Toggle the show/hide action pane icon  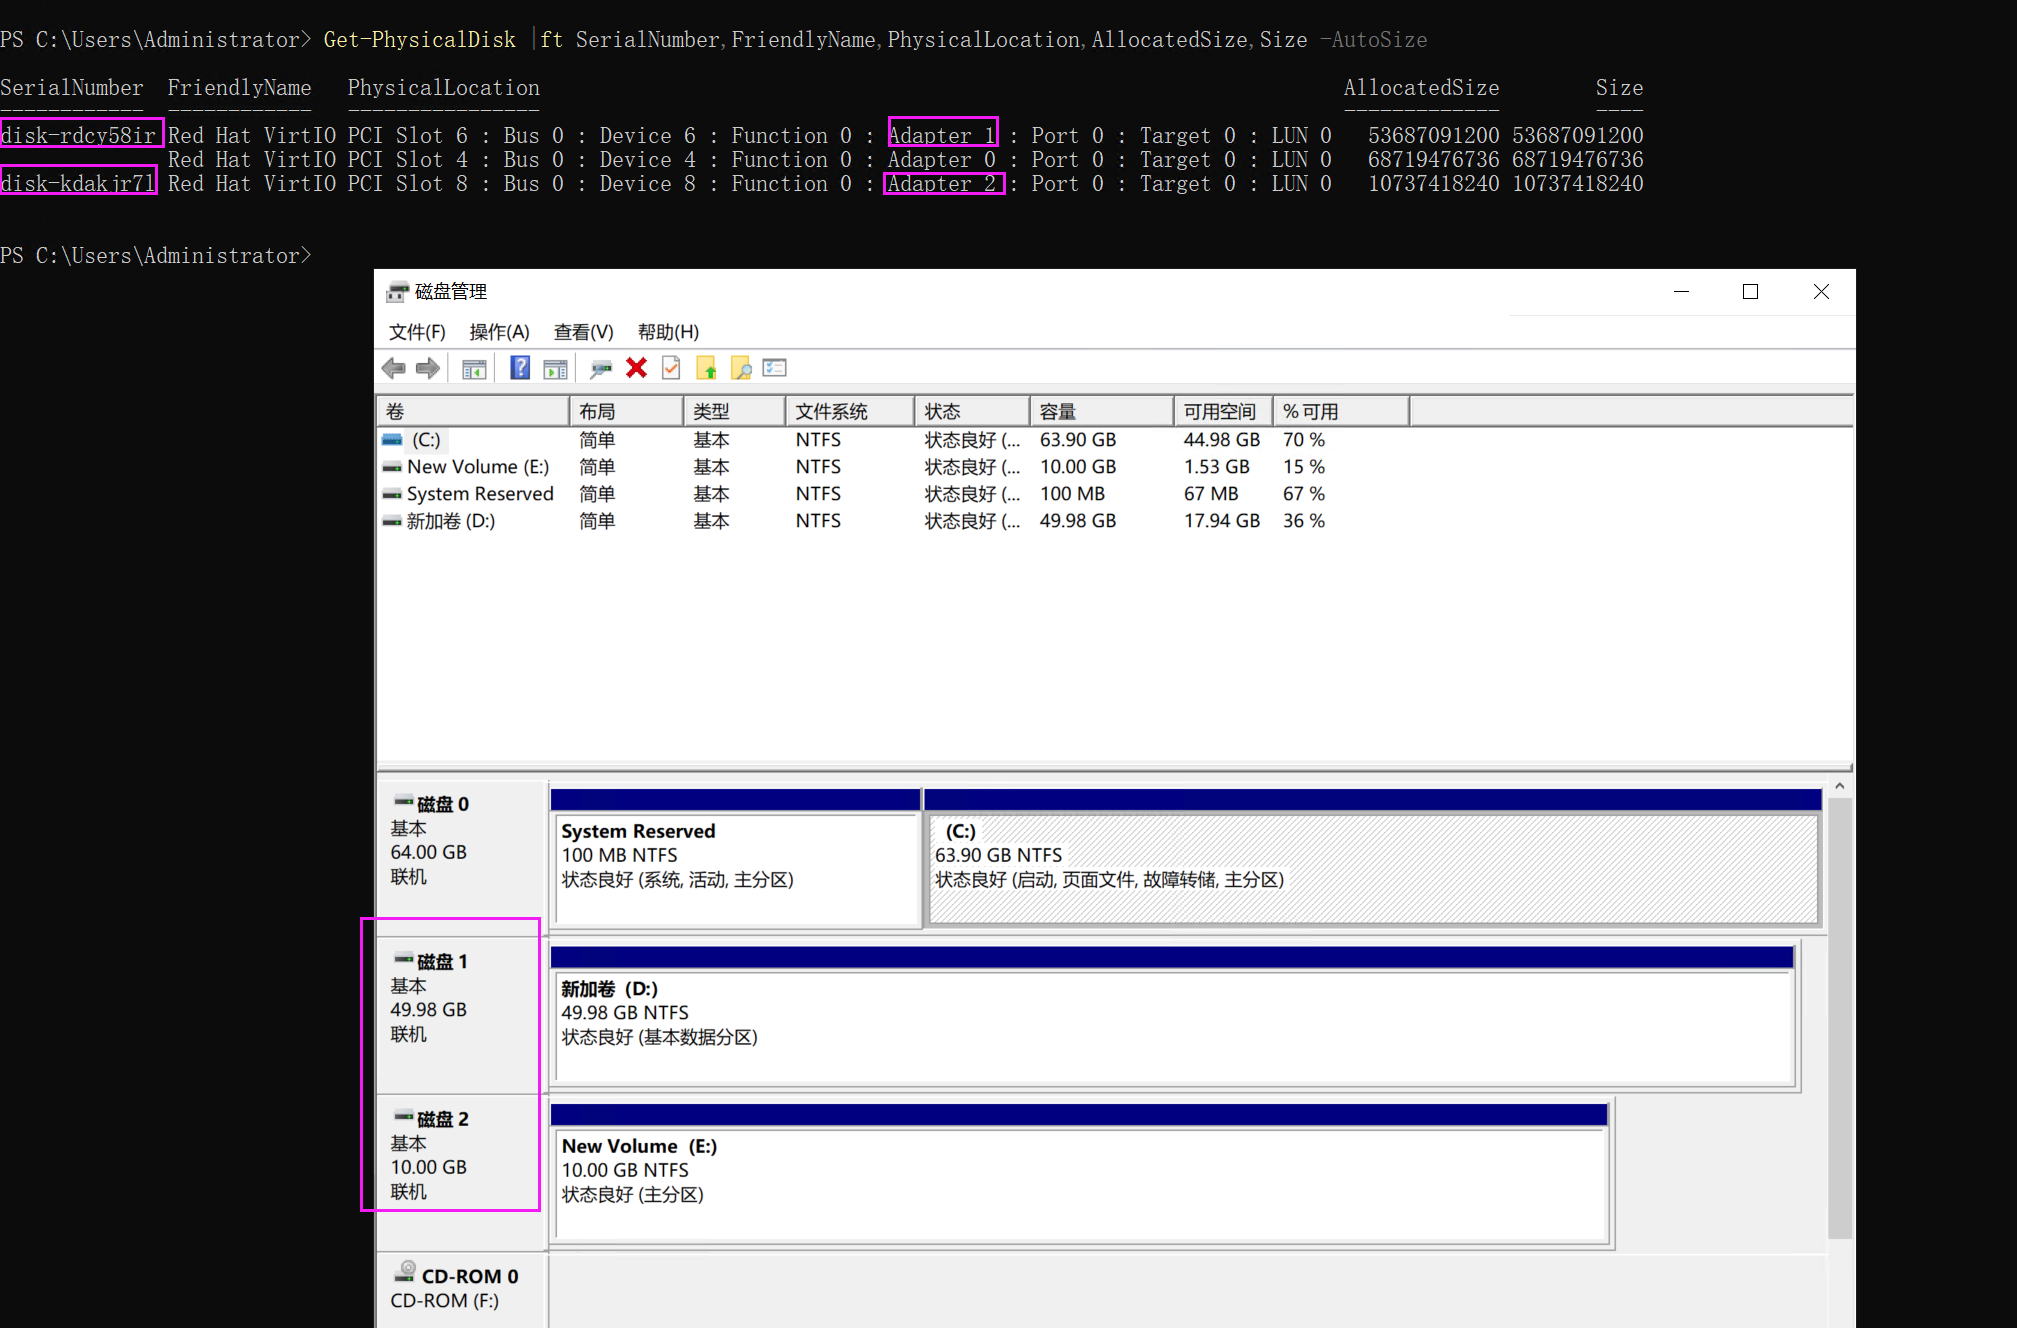555,369
